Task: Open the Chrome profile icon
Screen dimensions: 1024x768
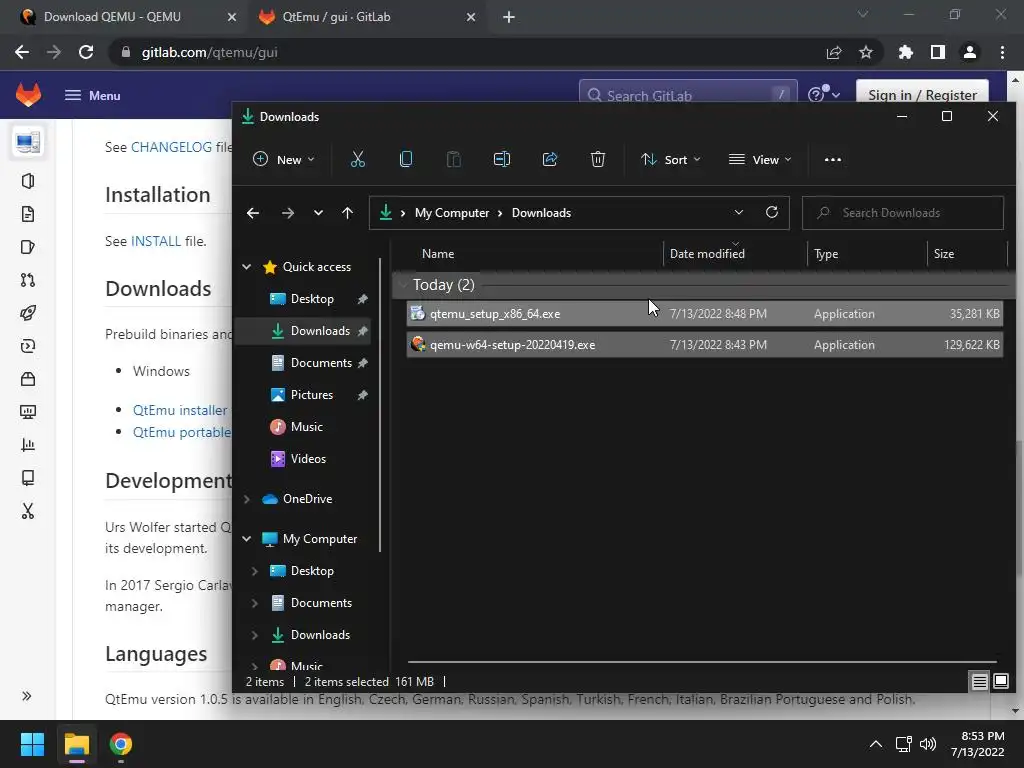Action: pyautogui.click(x=970, y=52)
